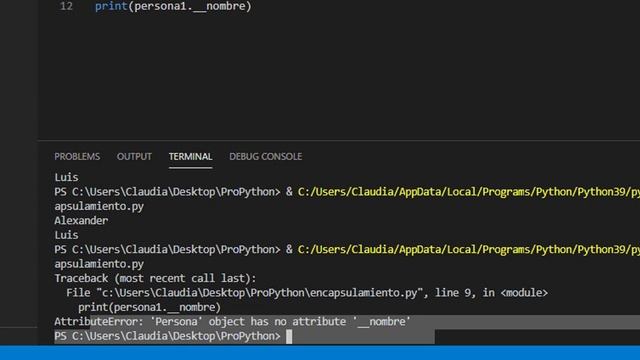Click the traceback file path encapsulamiento.py line 9
This screenshot has height=360, width=640.
pyautogui.click(x=307, y=293)
